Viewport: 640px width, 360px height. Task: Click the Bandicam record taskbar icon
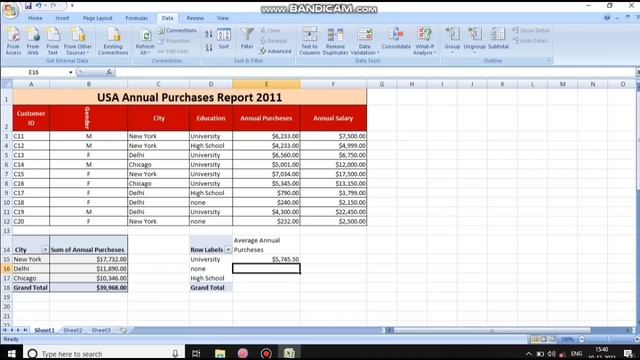click(x=266, y=353)
